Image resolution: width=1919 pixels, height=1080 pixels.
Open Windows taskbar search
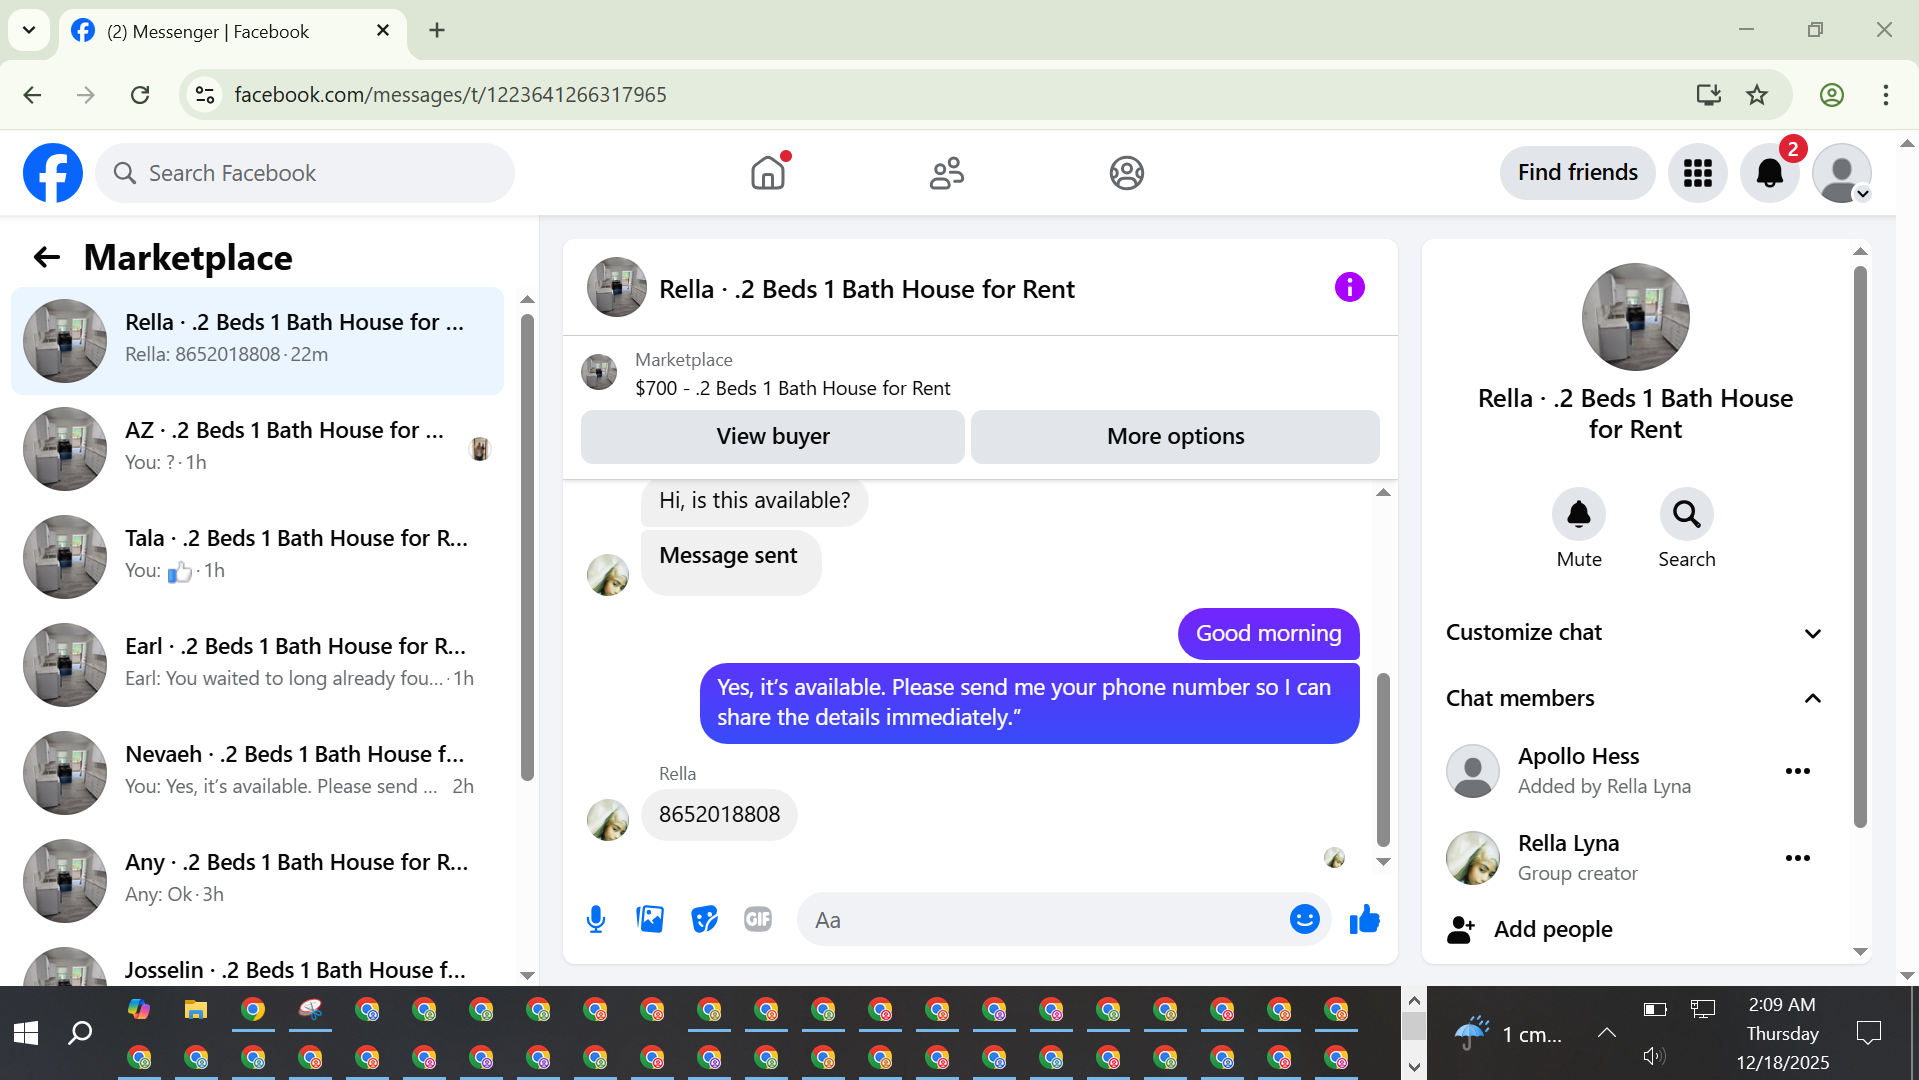pos(80,1033)
